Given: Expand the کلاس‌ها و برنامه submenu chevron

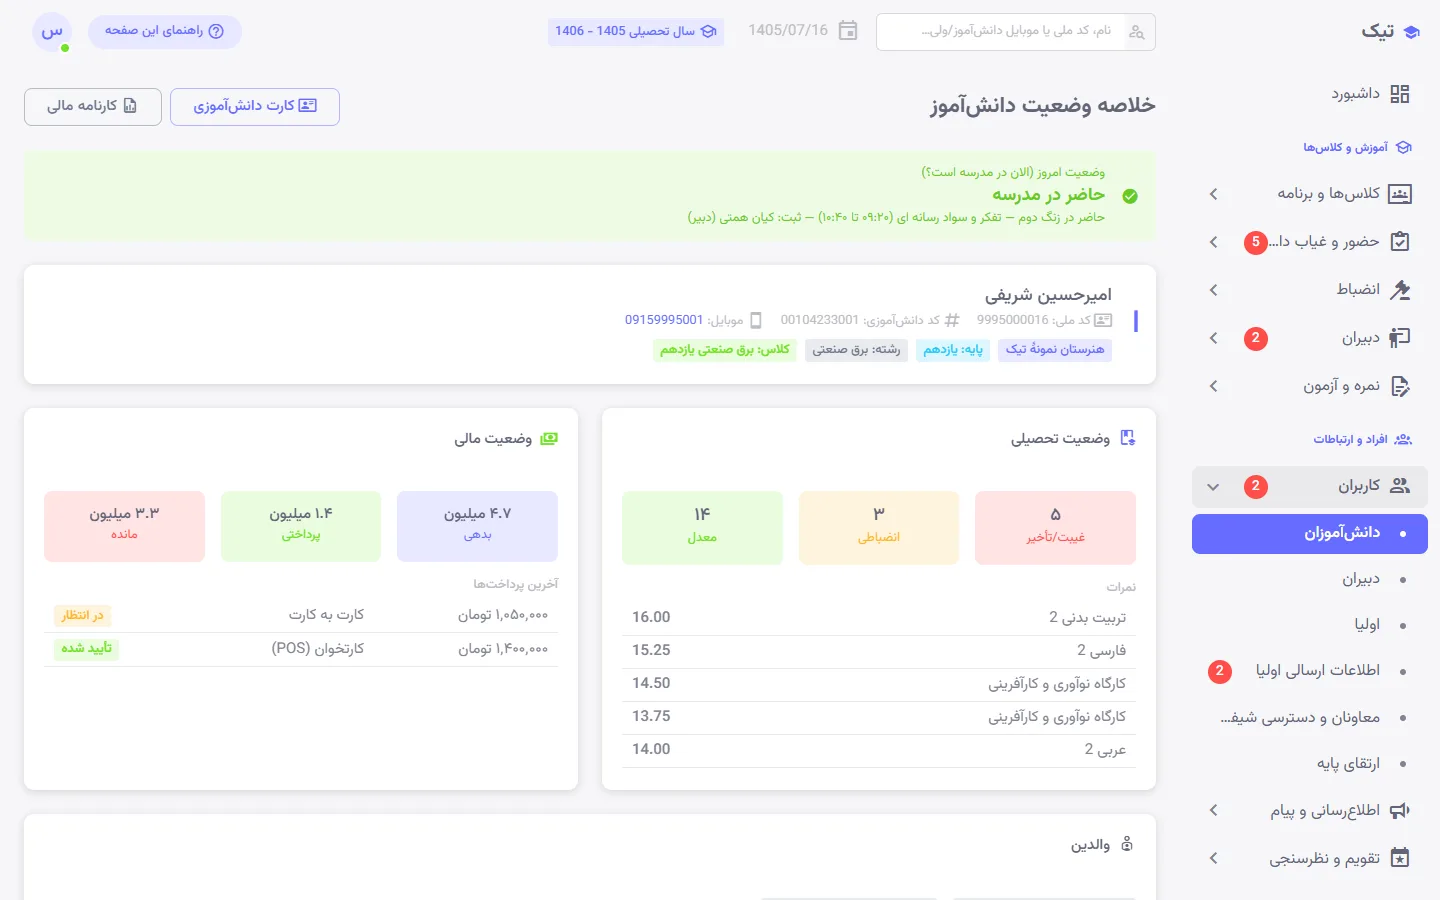Looking at the screenshot, I should [x=1214, y=194].
